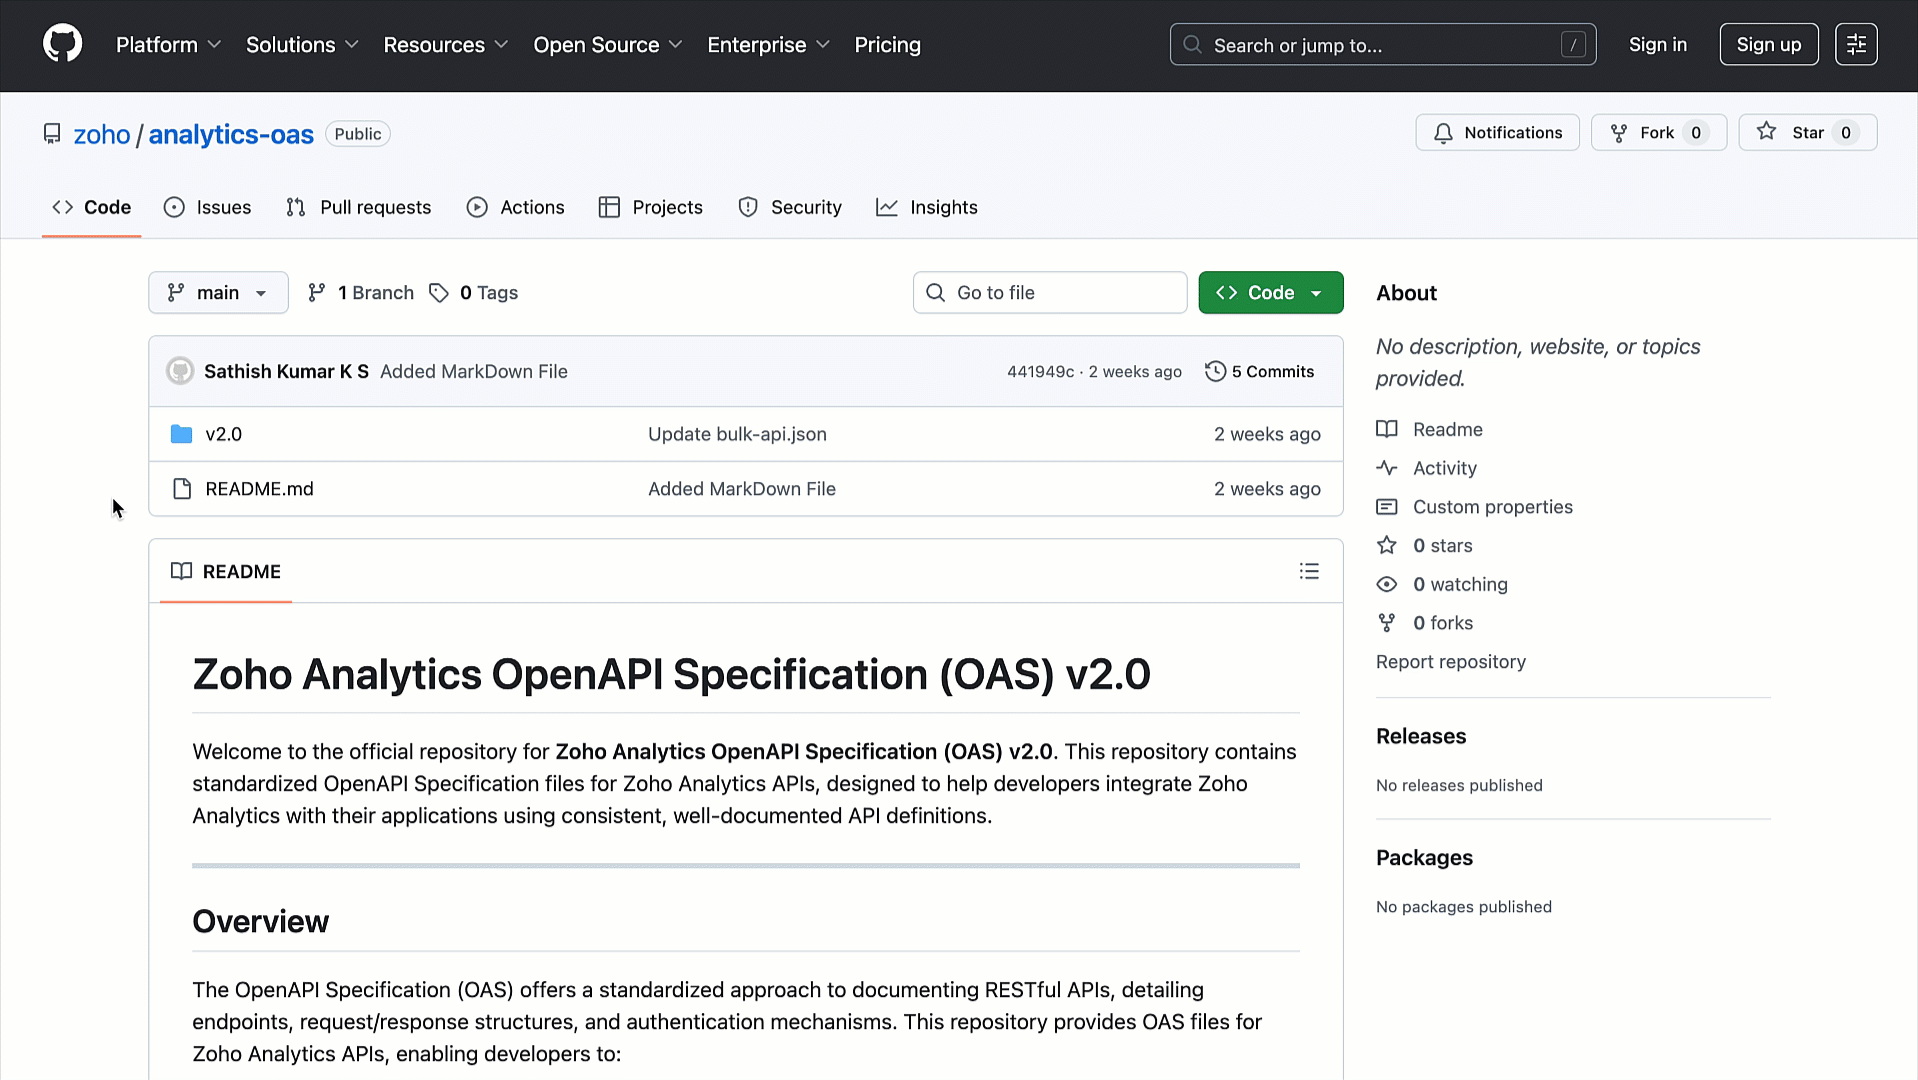The width and height of the screenshot is (1918, 1080).
Task: Fork the repository
Action: click(1658, 132)
